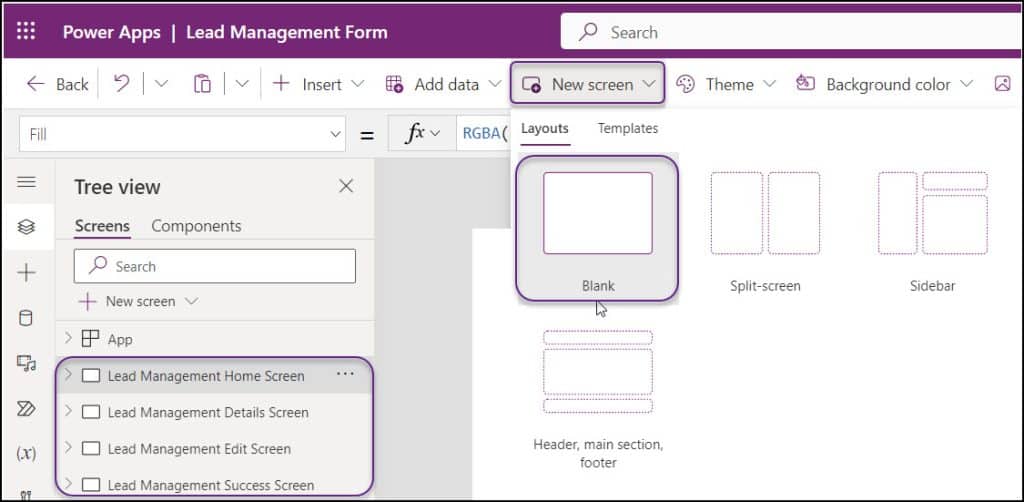The height and width of the screenshot is (502, 1024).
Task: Open the Insert menu
Action: click(317, 84)
